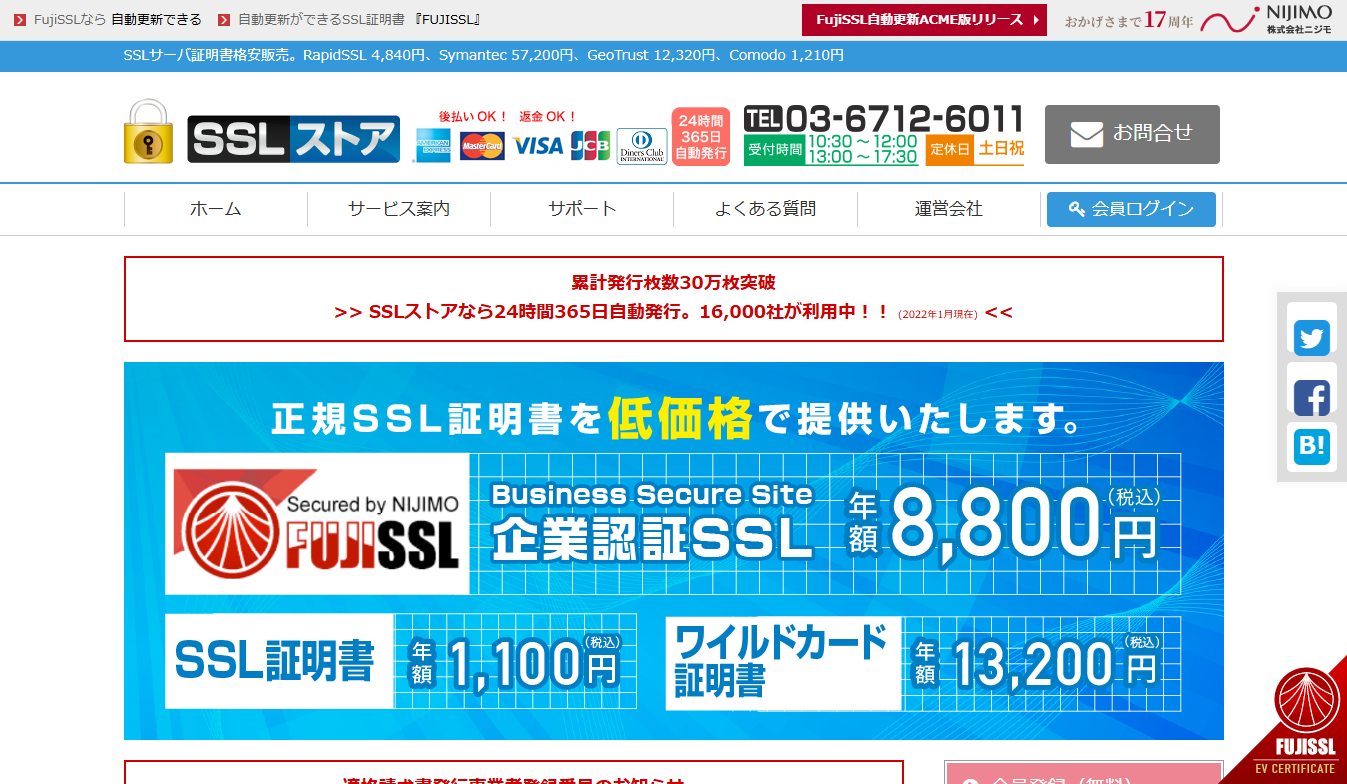Follow the FujiSSLなら自動更新できる link
1347x784 pixels.
point(117,20)
